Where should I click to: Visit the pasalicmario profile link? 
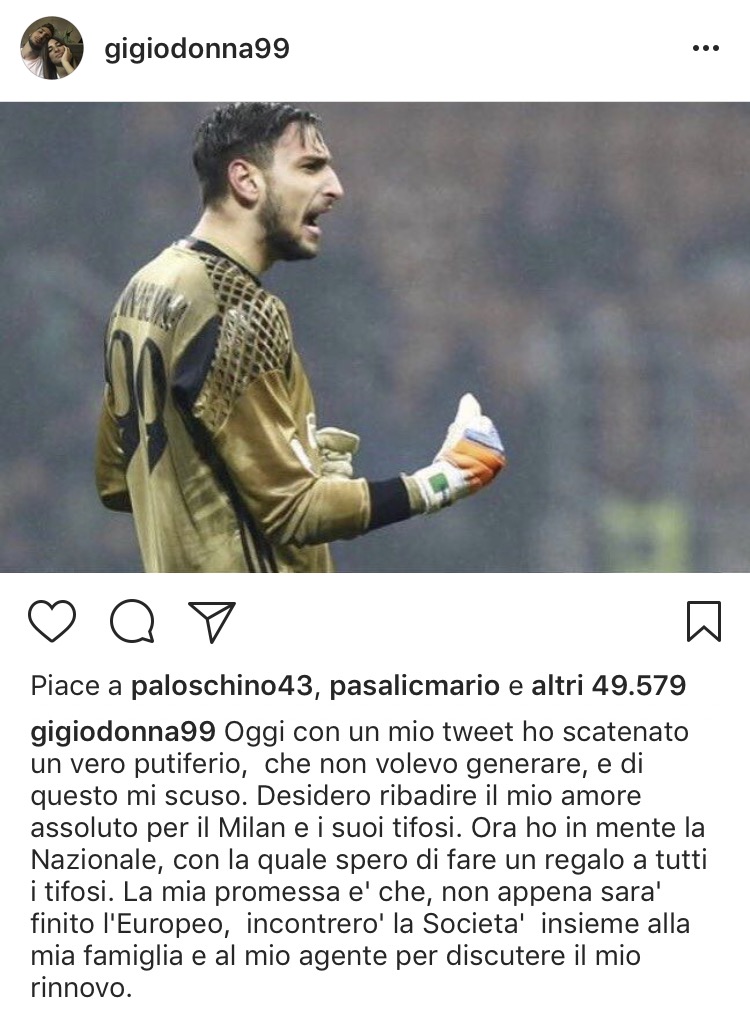(x=415, y=686)
